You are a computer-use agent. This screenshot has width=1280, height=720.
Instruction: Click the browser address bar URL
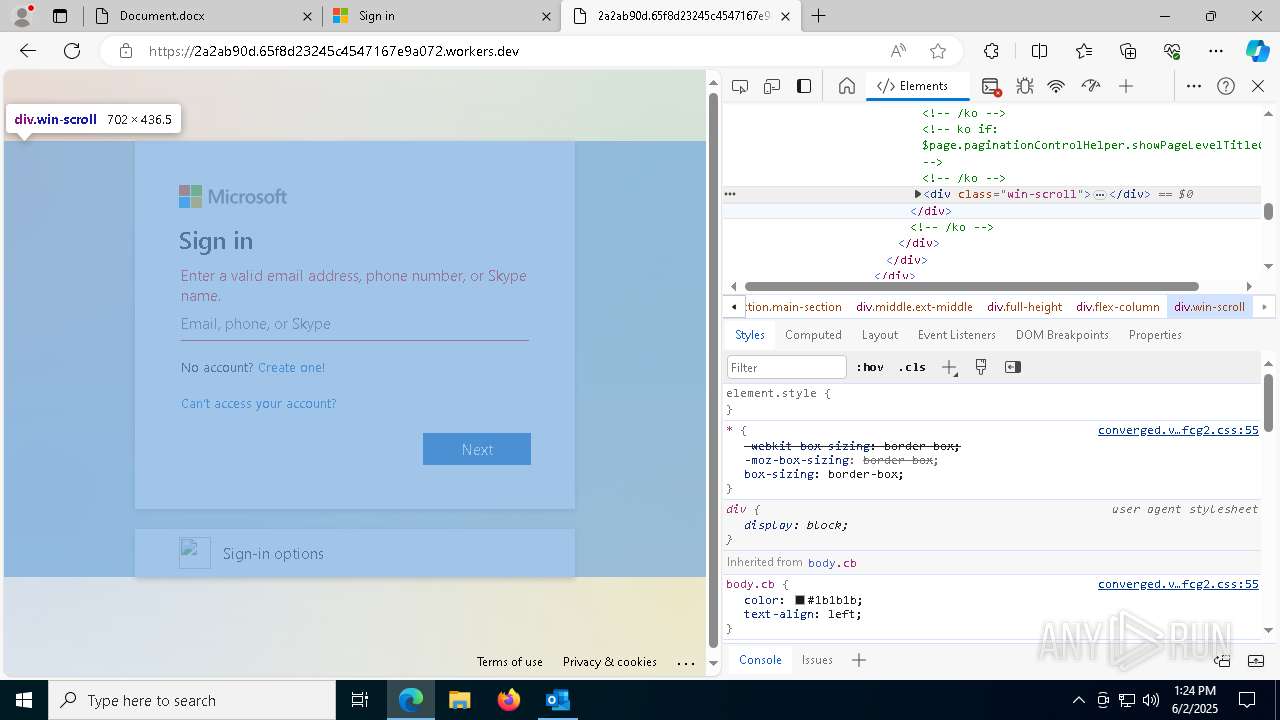334,51
